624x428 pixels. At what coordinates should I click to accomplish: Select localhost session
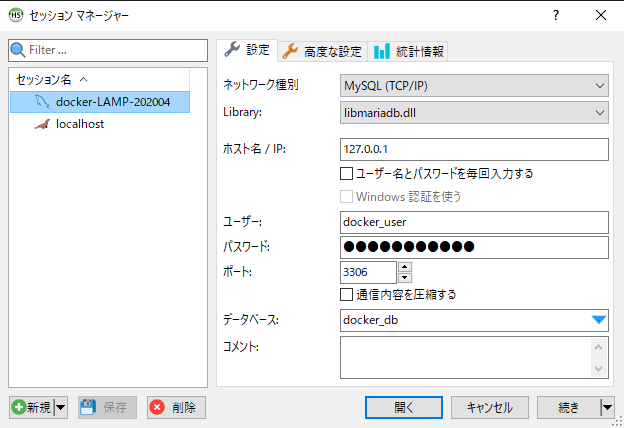click(x=100, y=124)
